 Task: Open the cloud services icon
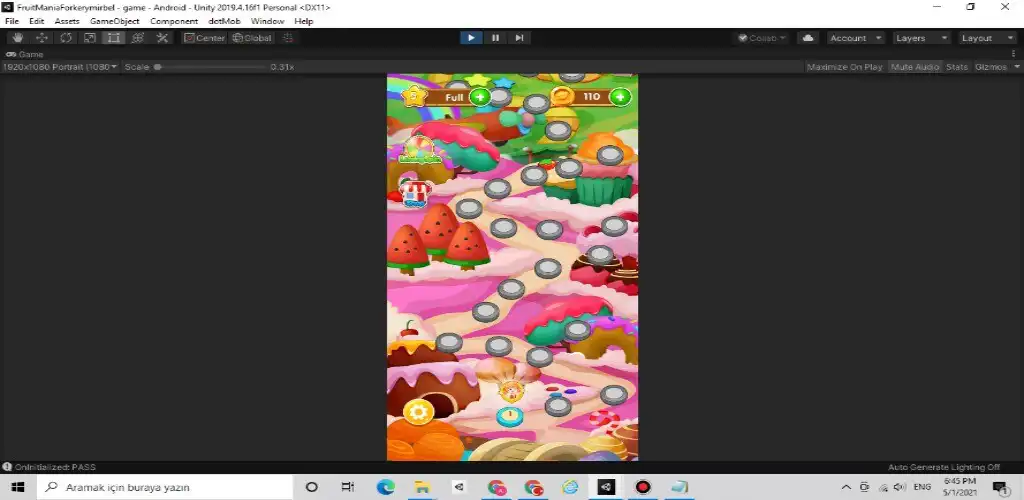808,38
